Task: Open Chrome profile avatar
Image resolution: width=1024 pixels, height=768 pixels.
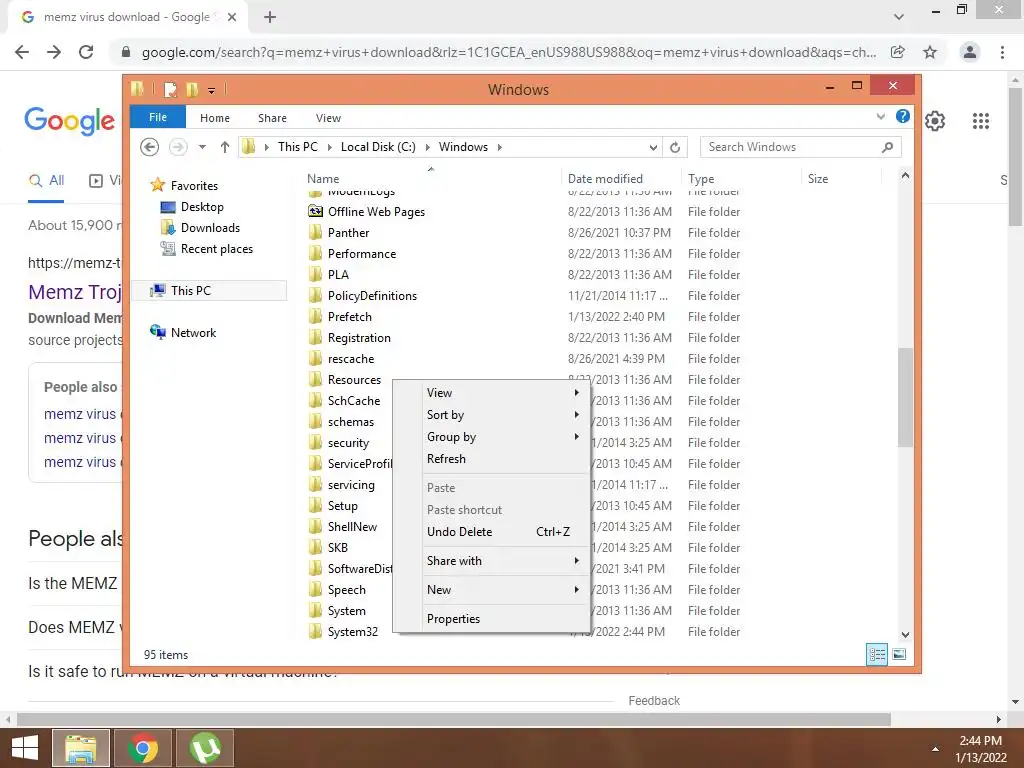Action: tap(970, 52)
